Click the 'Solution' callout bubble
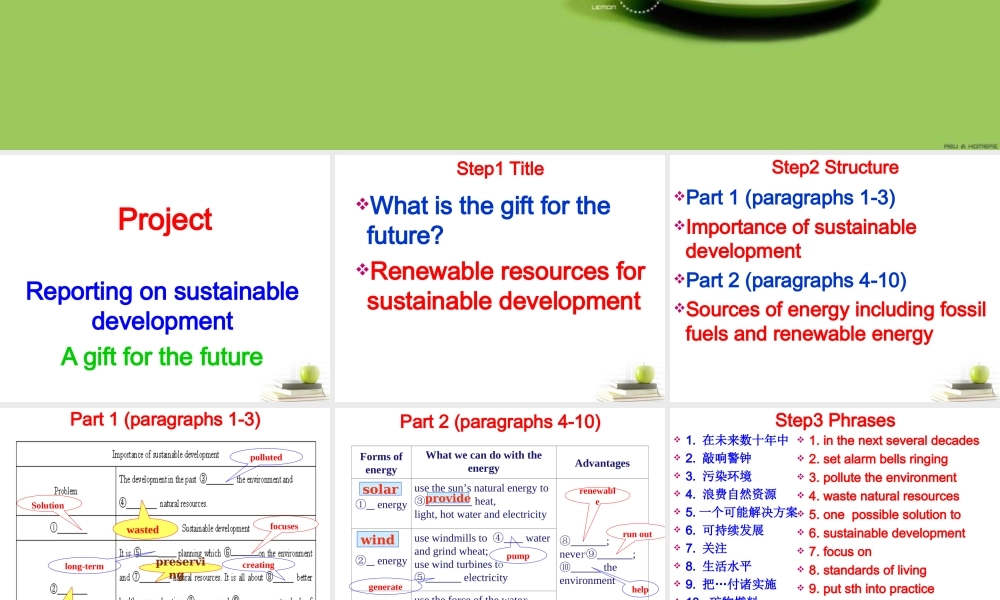 48,504
